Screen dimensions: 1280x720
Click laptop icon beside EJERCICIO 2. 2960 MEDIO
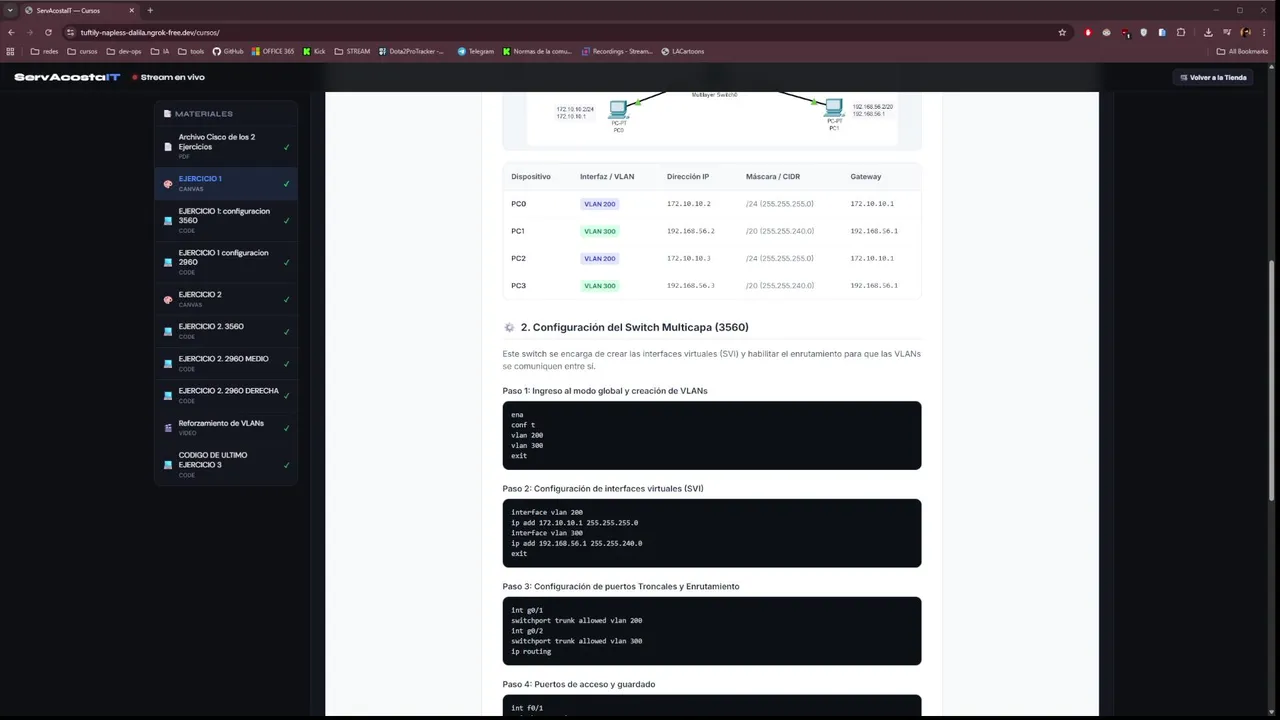pos(168,363)
